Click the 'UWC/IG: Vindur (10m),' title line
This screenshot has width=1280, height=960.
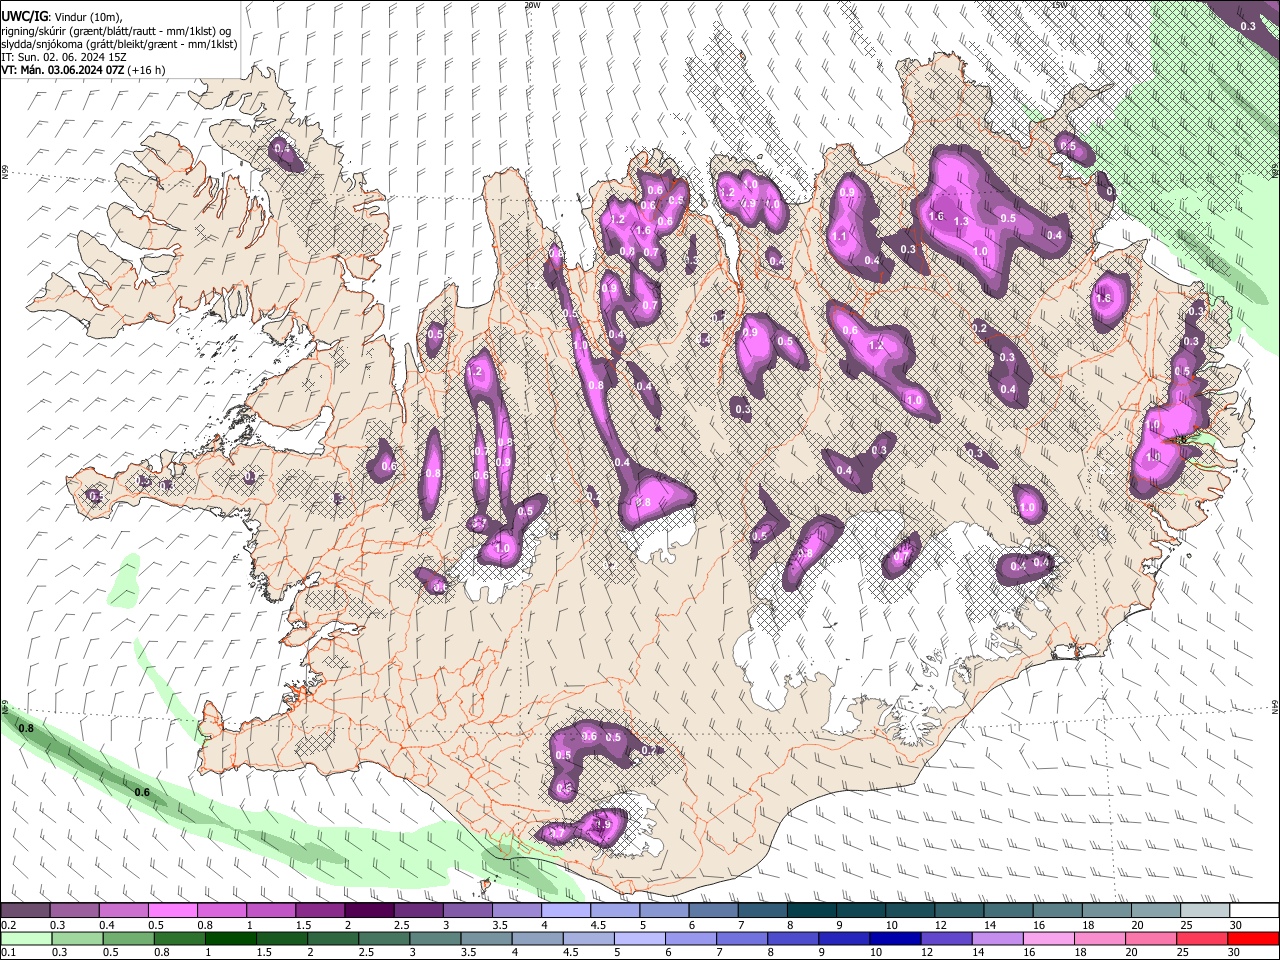(x=61, y=16)
